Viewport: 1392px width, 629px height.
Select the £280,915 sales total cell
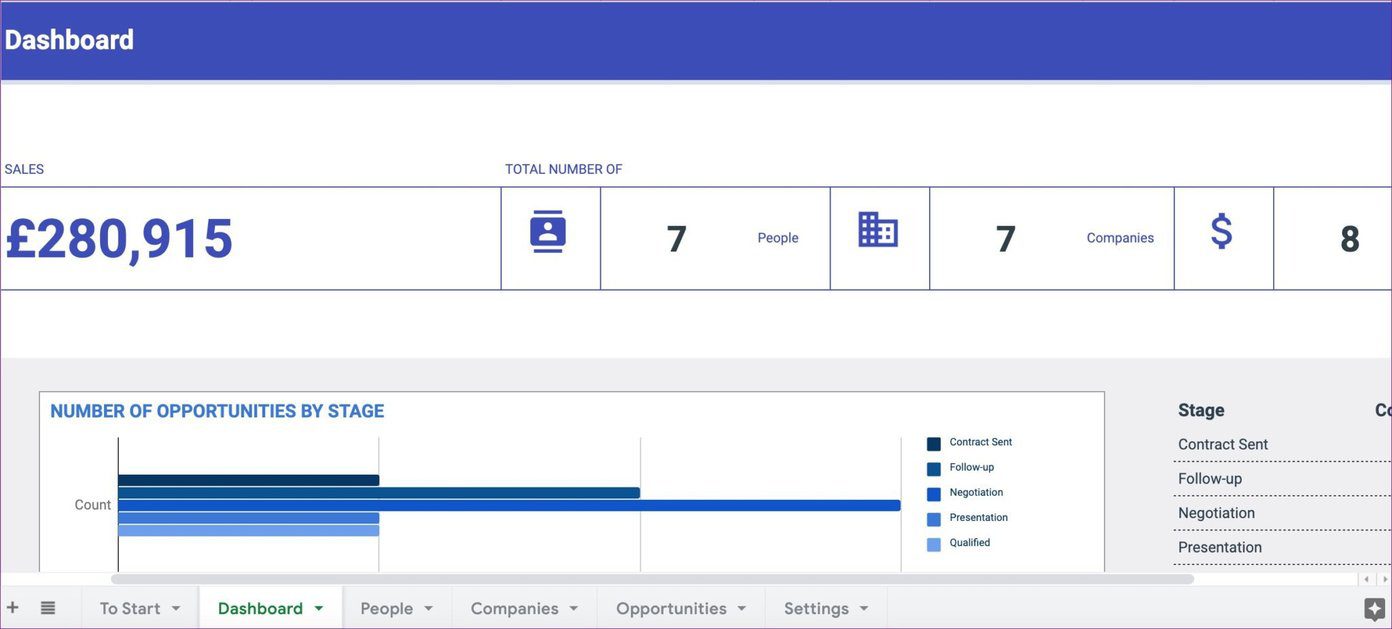[250, 238]
